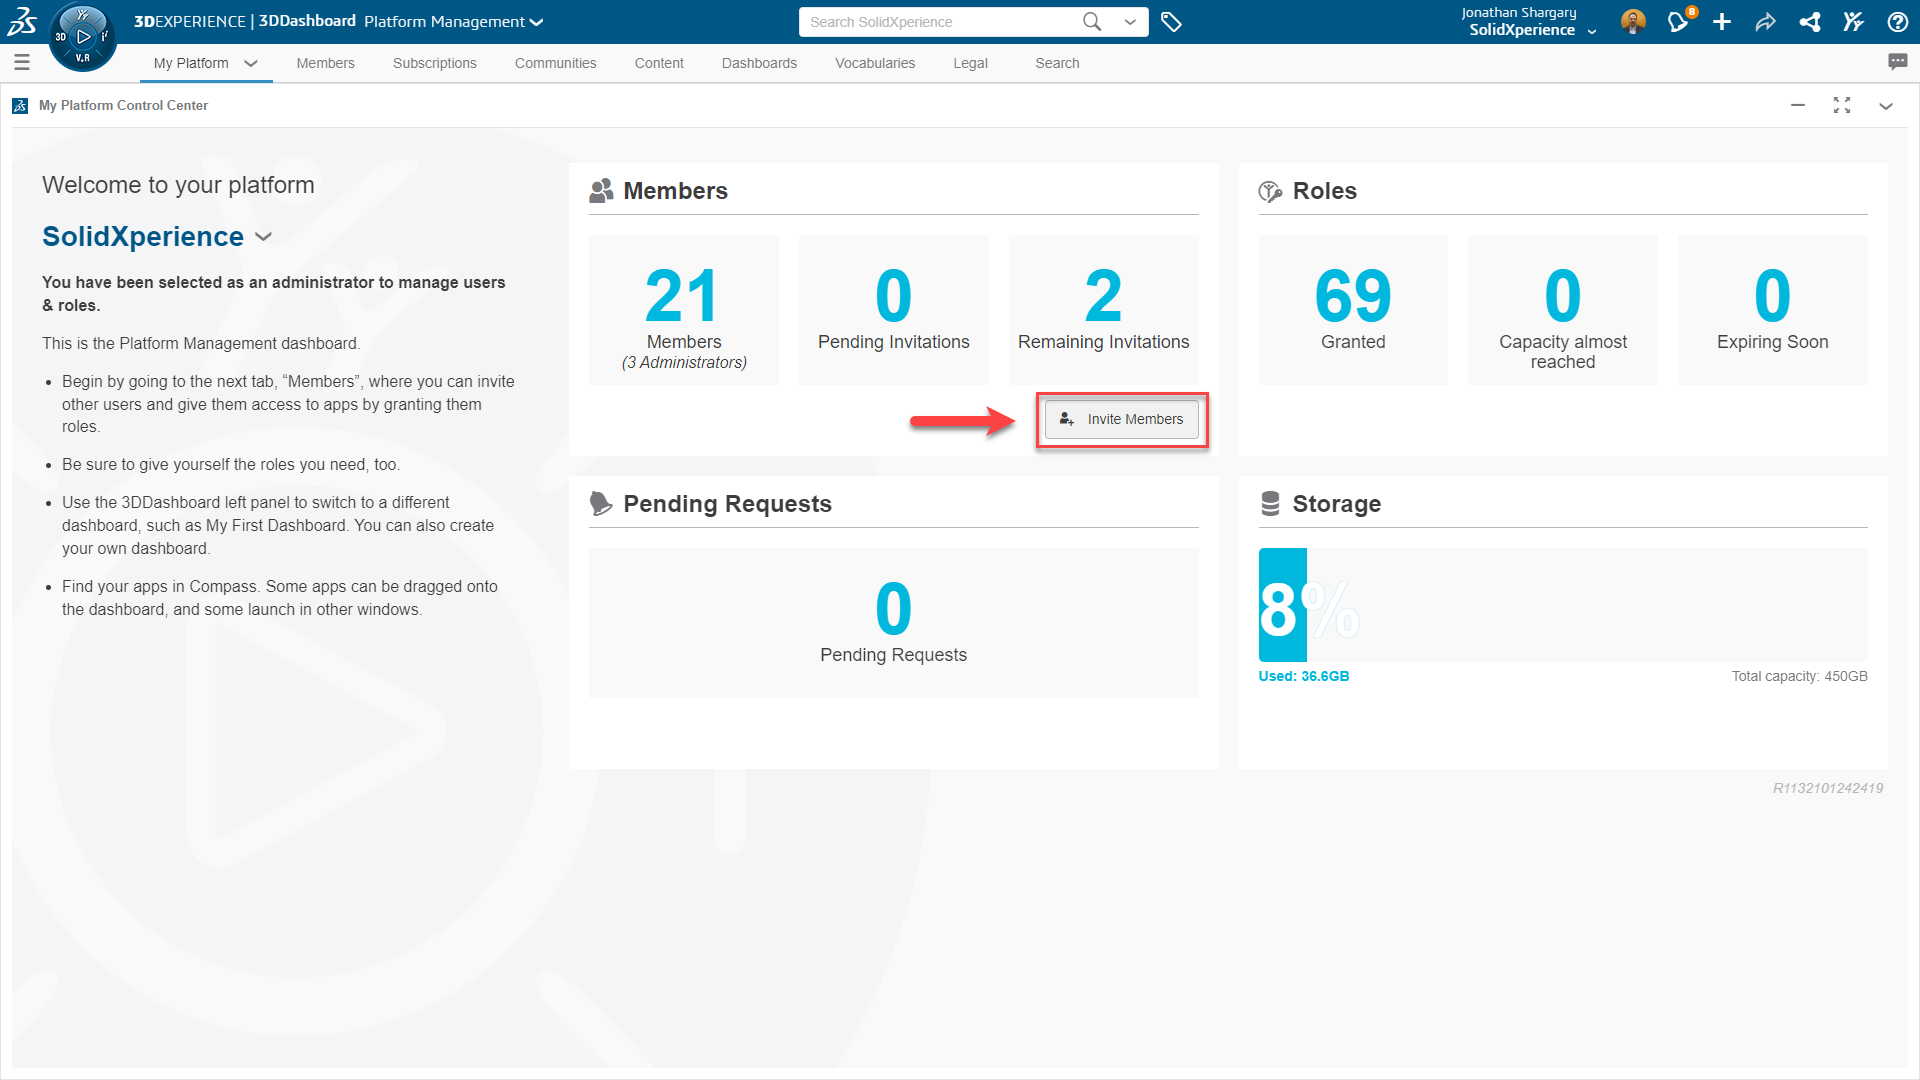Switch to the Subscriptions tab

click(435, 63)
